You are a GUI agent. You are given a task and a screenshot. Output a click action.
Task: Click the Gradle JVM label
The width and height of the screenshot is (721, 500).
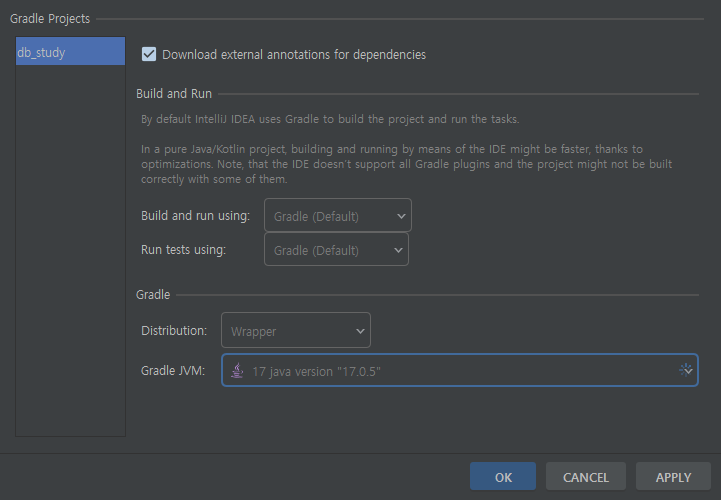(173, 371)
